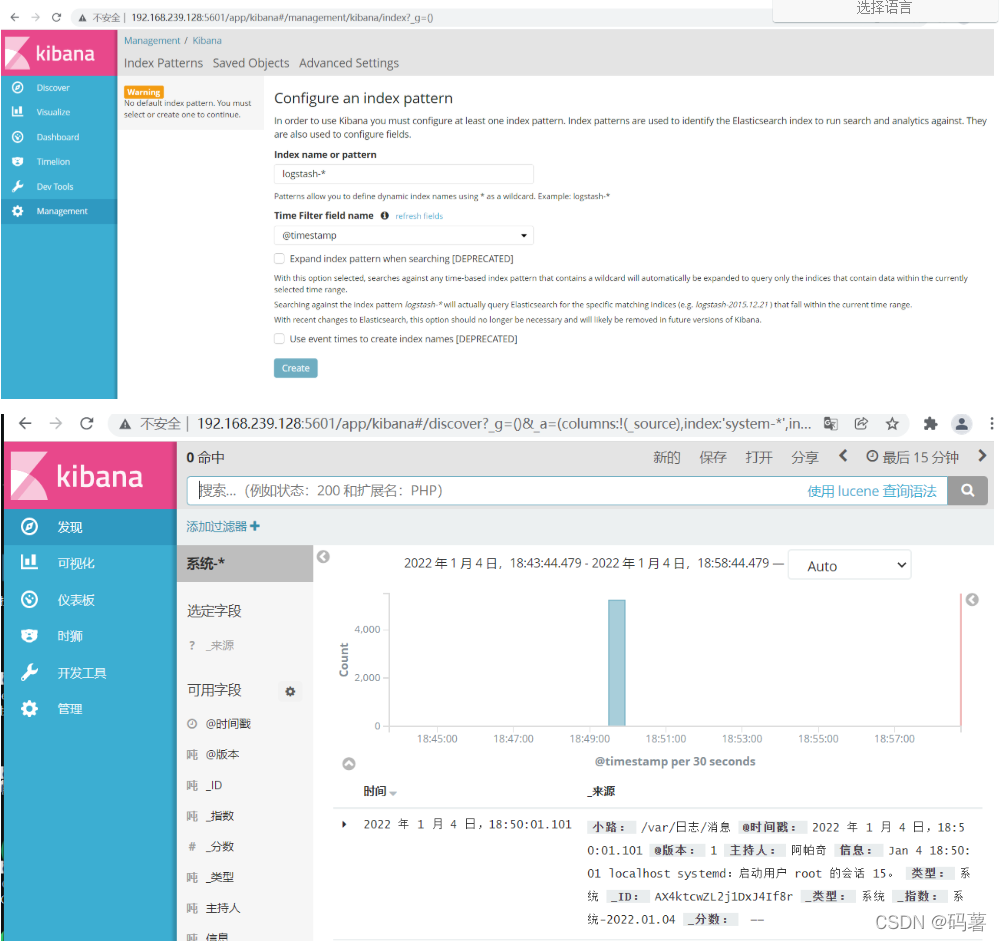Image resolution: width=1002 pixels, height=941 pixels.
Task: Click the histogram bar at 18:50
Action: (x=617, y=662)
